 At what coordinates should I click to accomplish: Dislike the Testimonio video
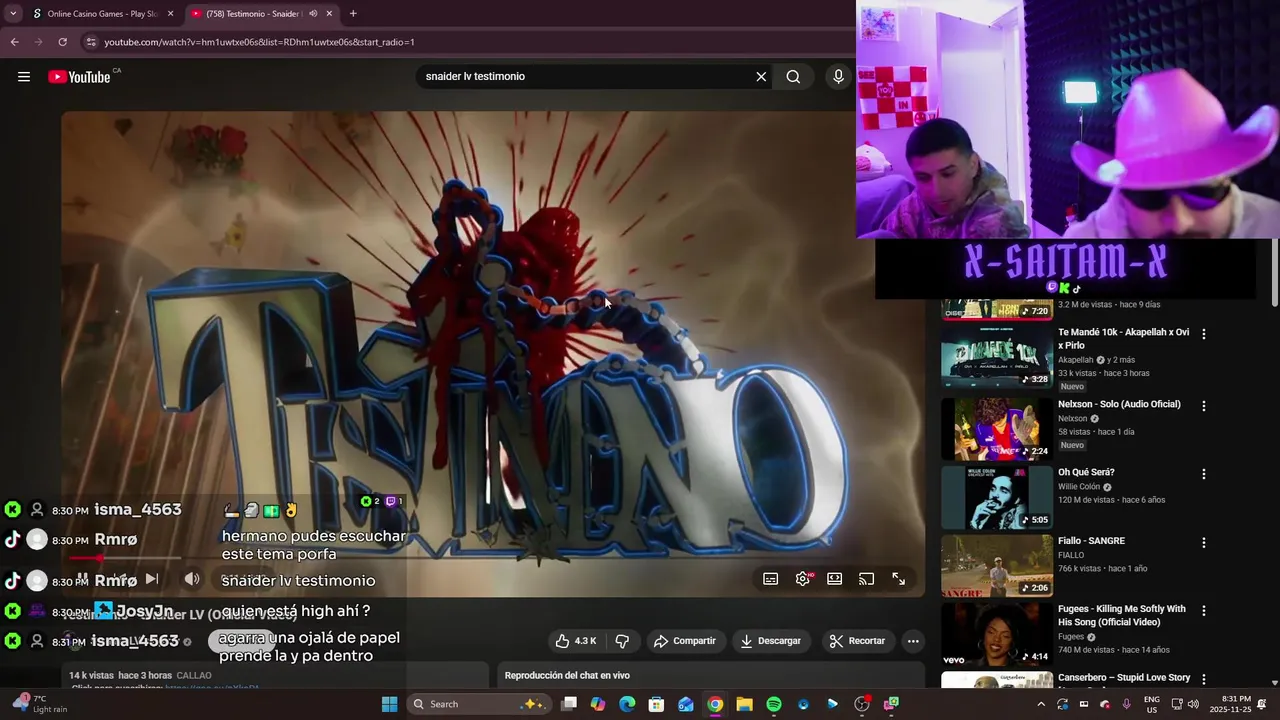[x=622, y=641]
